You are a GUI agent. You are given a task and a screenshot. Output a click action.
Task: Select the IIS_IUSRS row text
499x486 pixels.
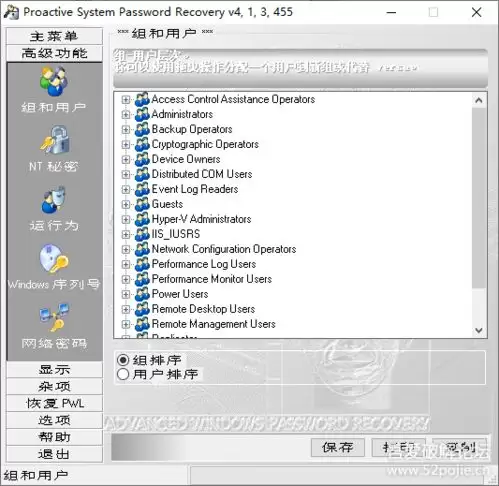pyautogui.click(x=176, y=234)
